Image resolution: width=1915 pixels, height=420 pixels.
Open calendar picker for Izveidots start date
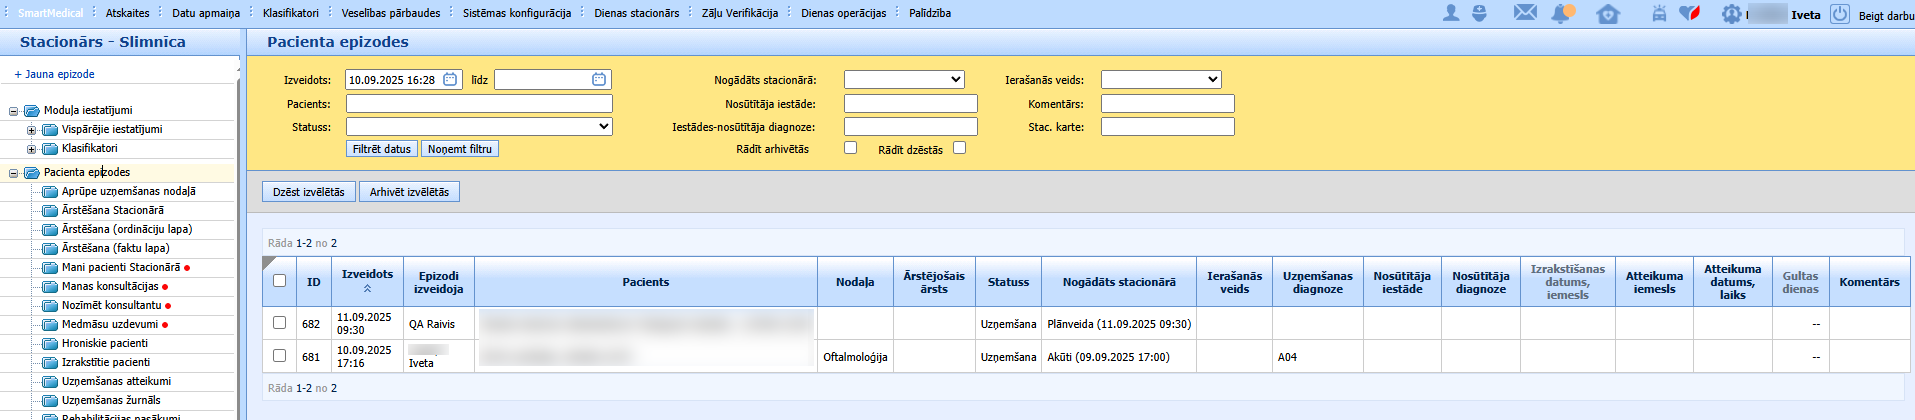point(450,79)
